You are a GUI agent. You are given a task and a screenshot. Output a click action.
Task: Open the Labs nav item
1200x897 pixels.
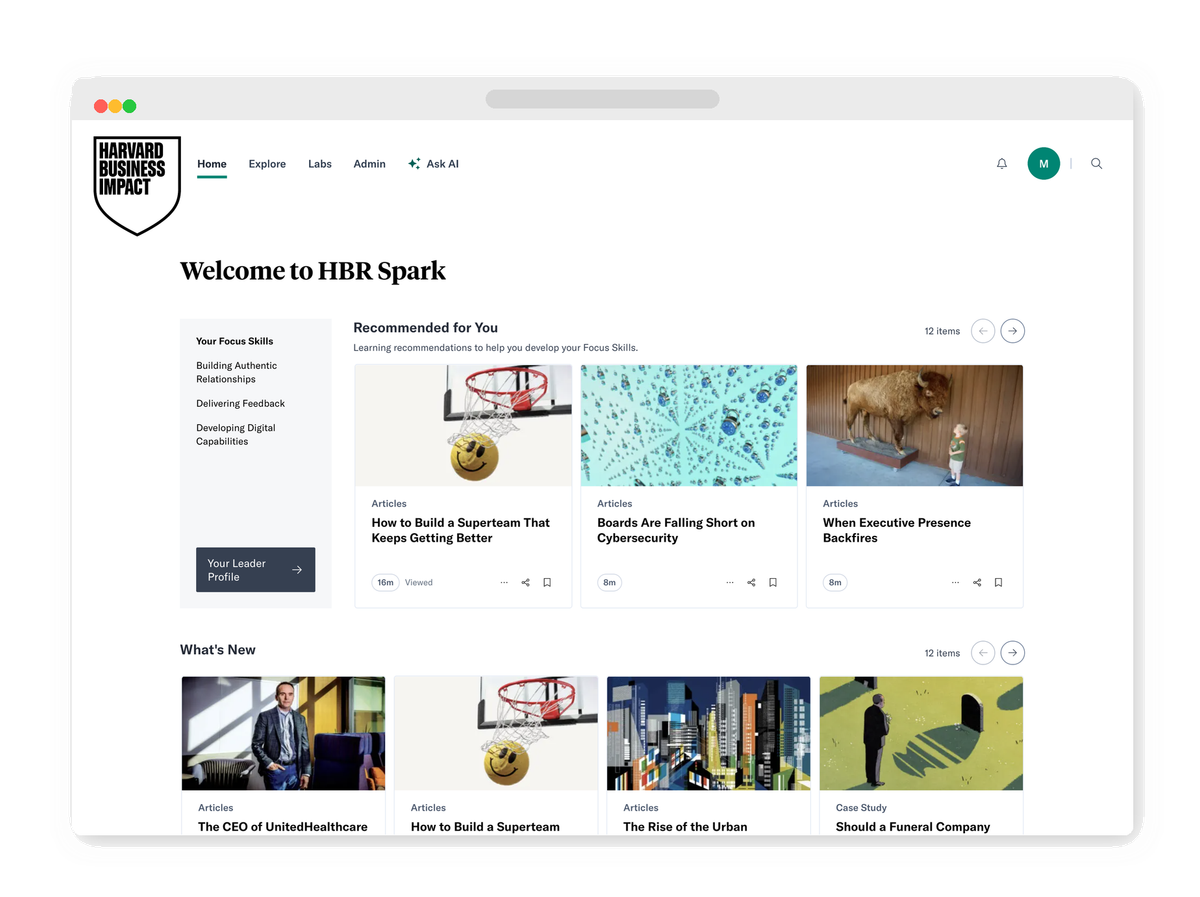click(320, 164)
